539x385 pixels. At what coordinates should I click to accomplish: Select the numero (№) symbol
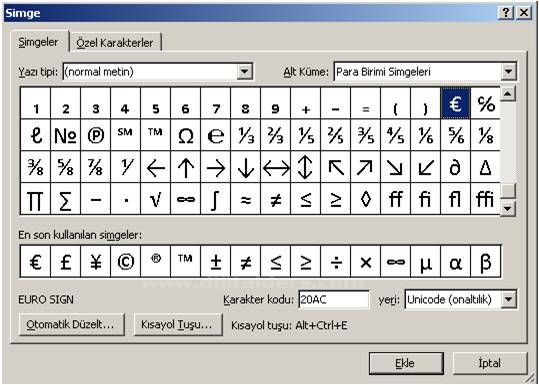(65, 135)
